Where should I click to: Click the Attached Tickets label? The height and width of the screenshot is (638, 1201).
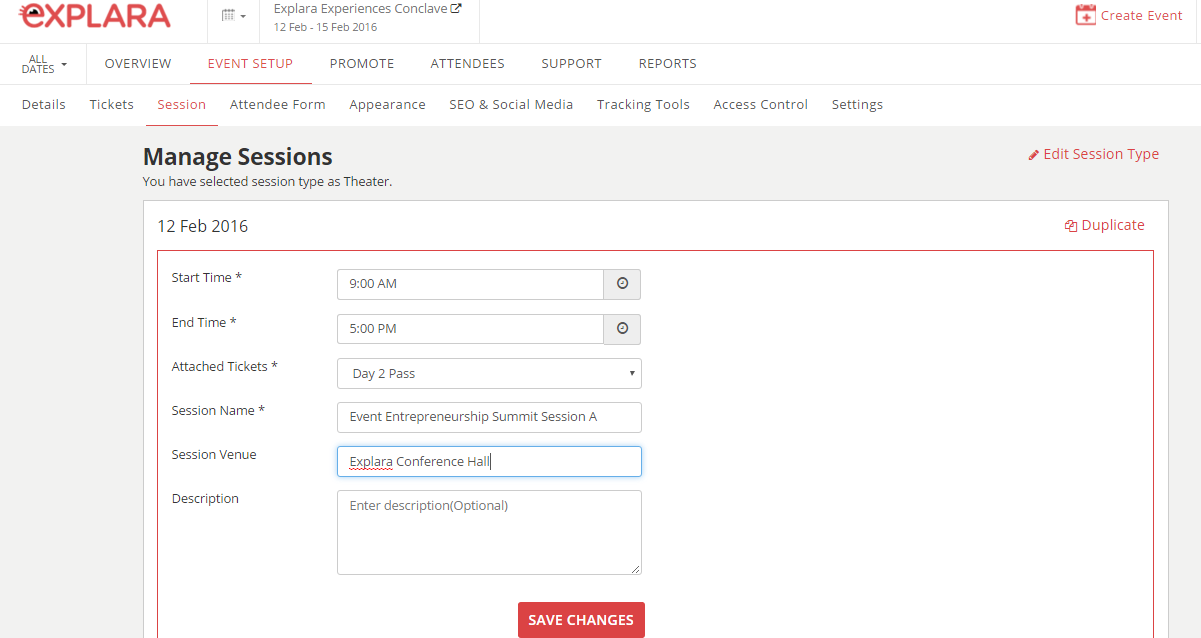225,367
